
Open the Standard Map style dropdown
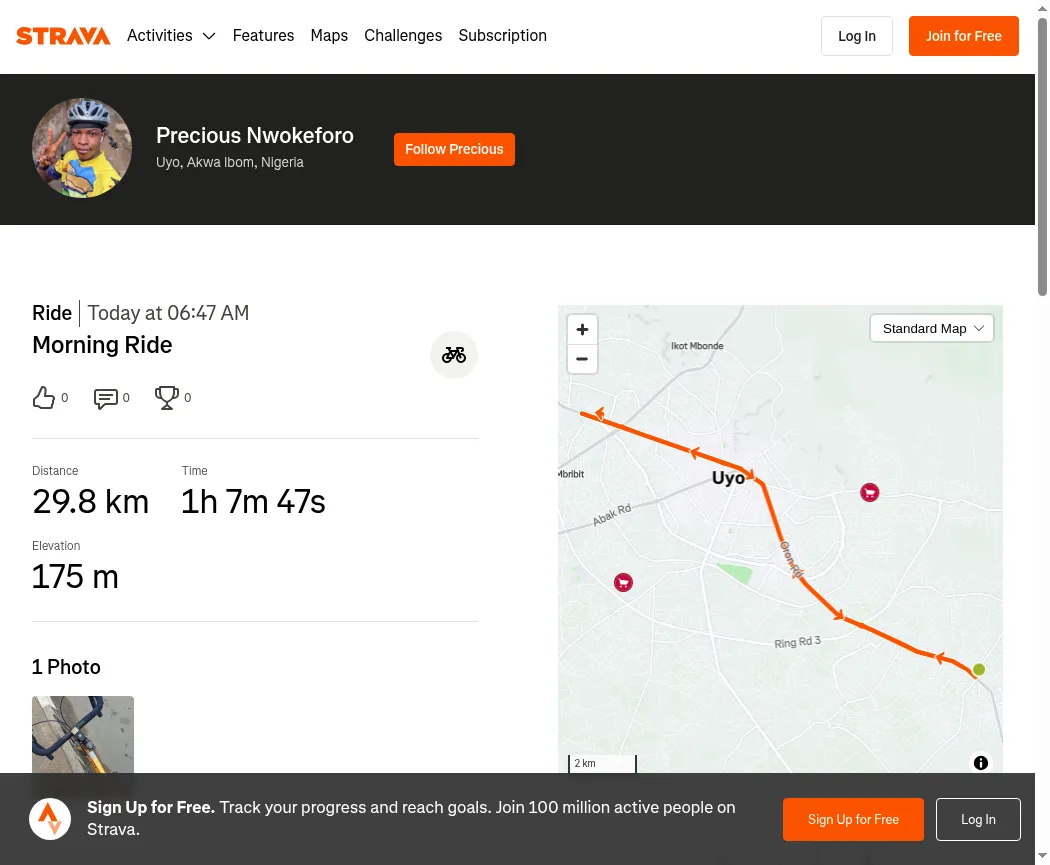pyautogui.click(x=931, y=329)
